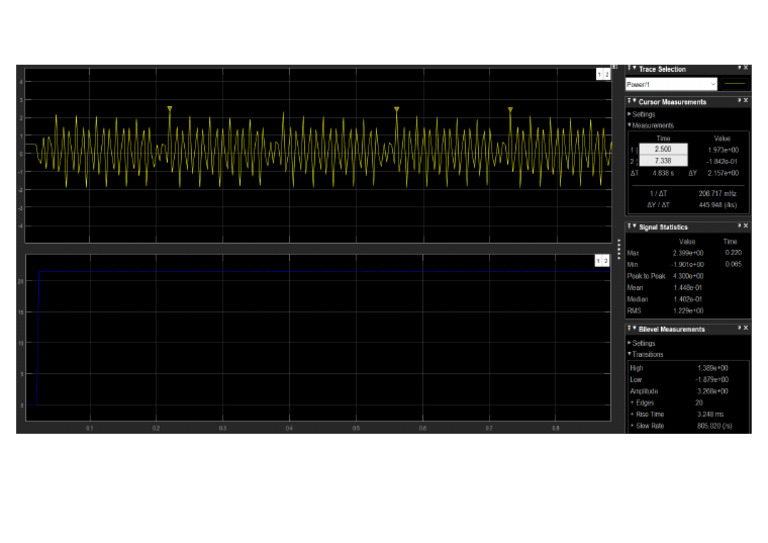Collapse the Measurements section in Cursor Measurements
768x543 pixels.
[x=629, y=125]
